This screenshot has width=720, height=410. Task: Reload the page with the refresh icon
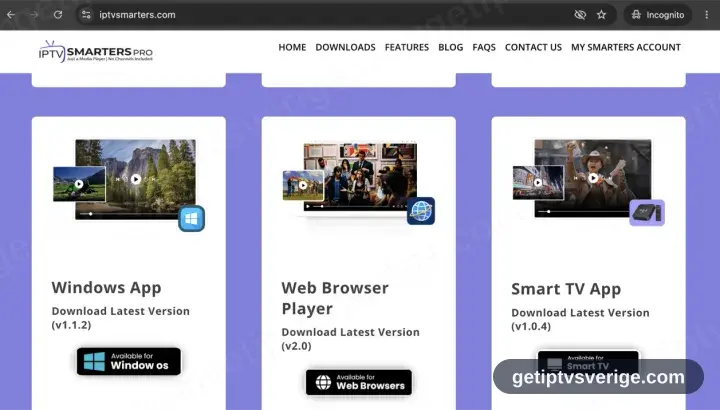tap(58, 15)
